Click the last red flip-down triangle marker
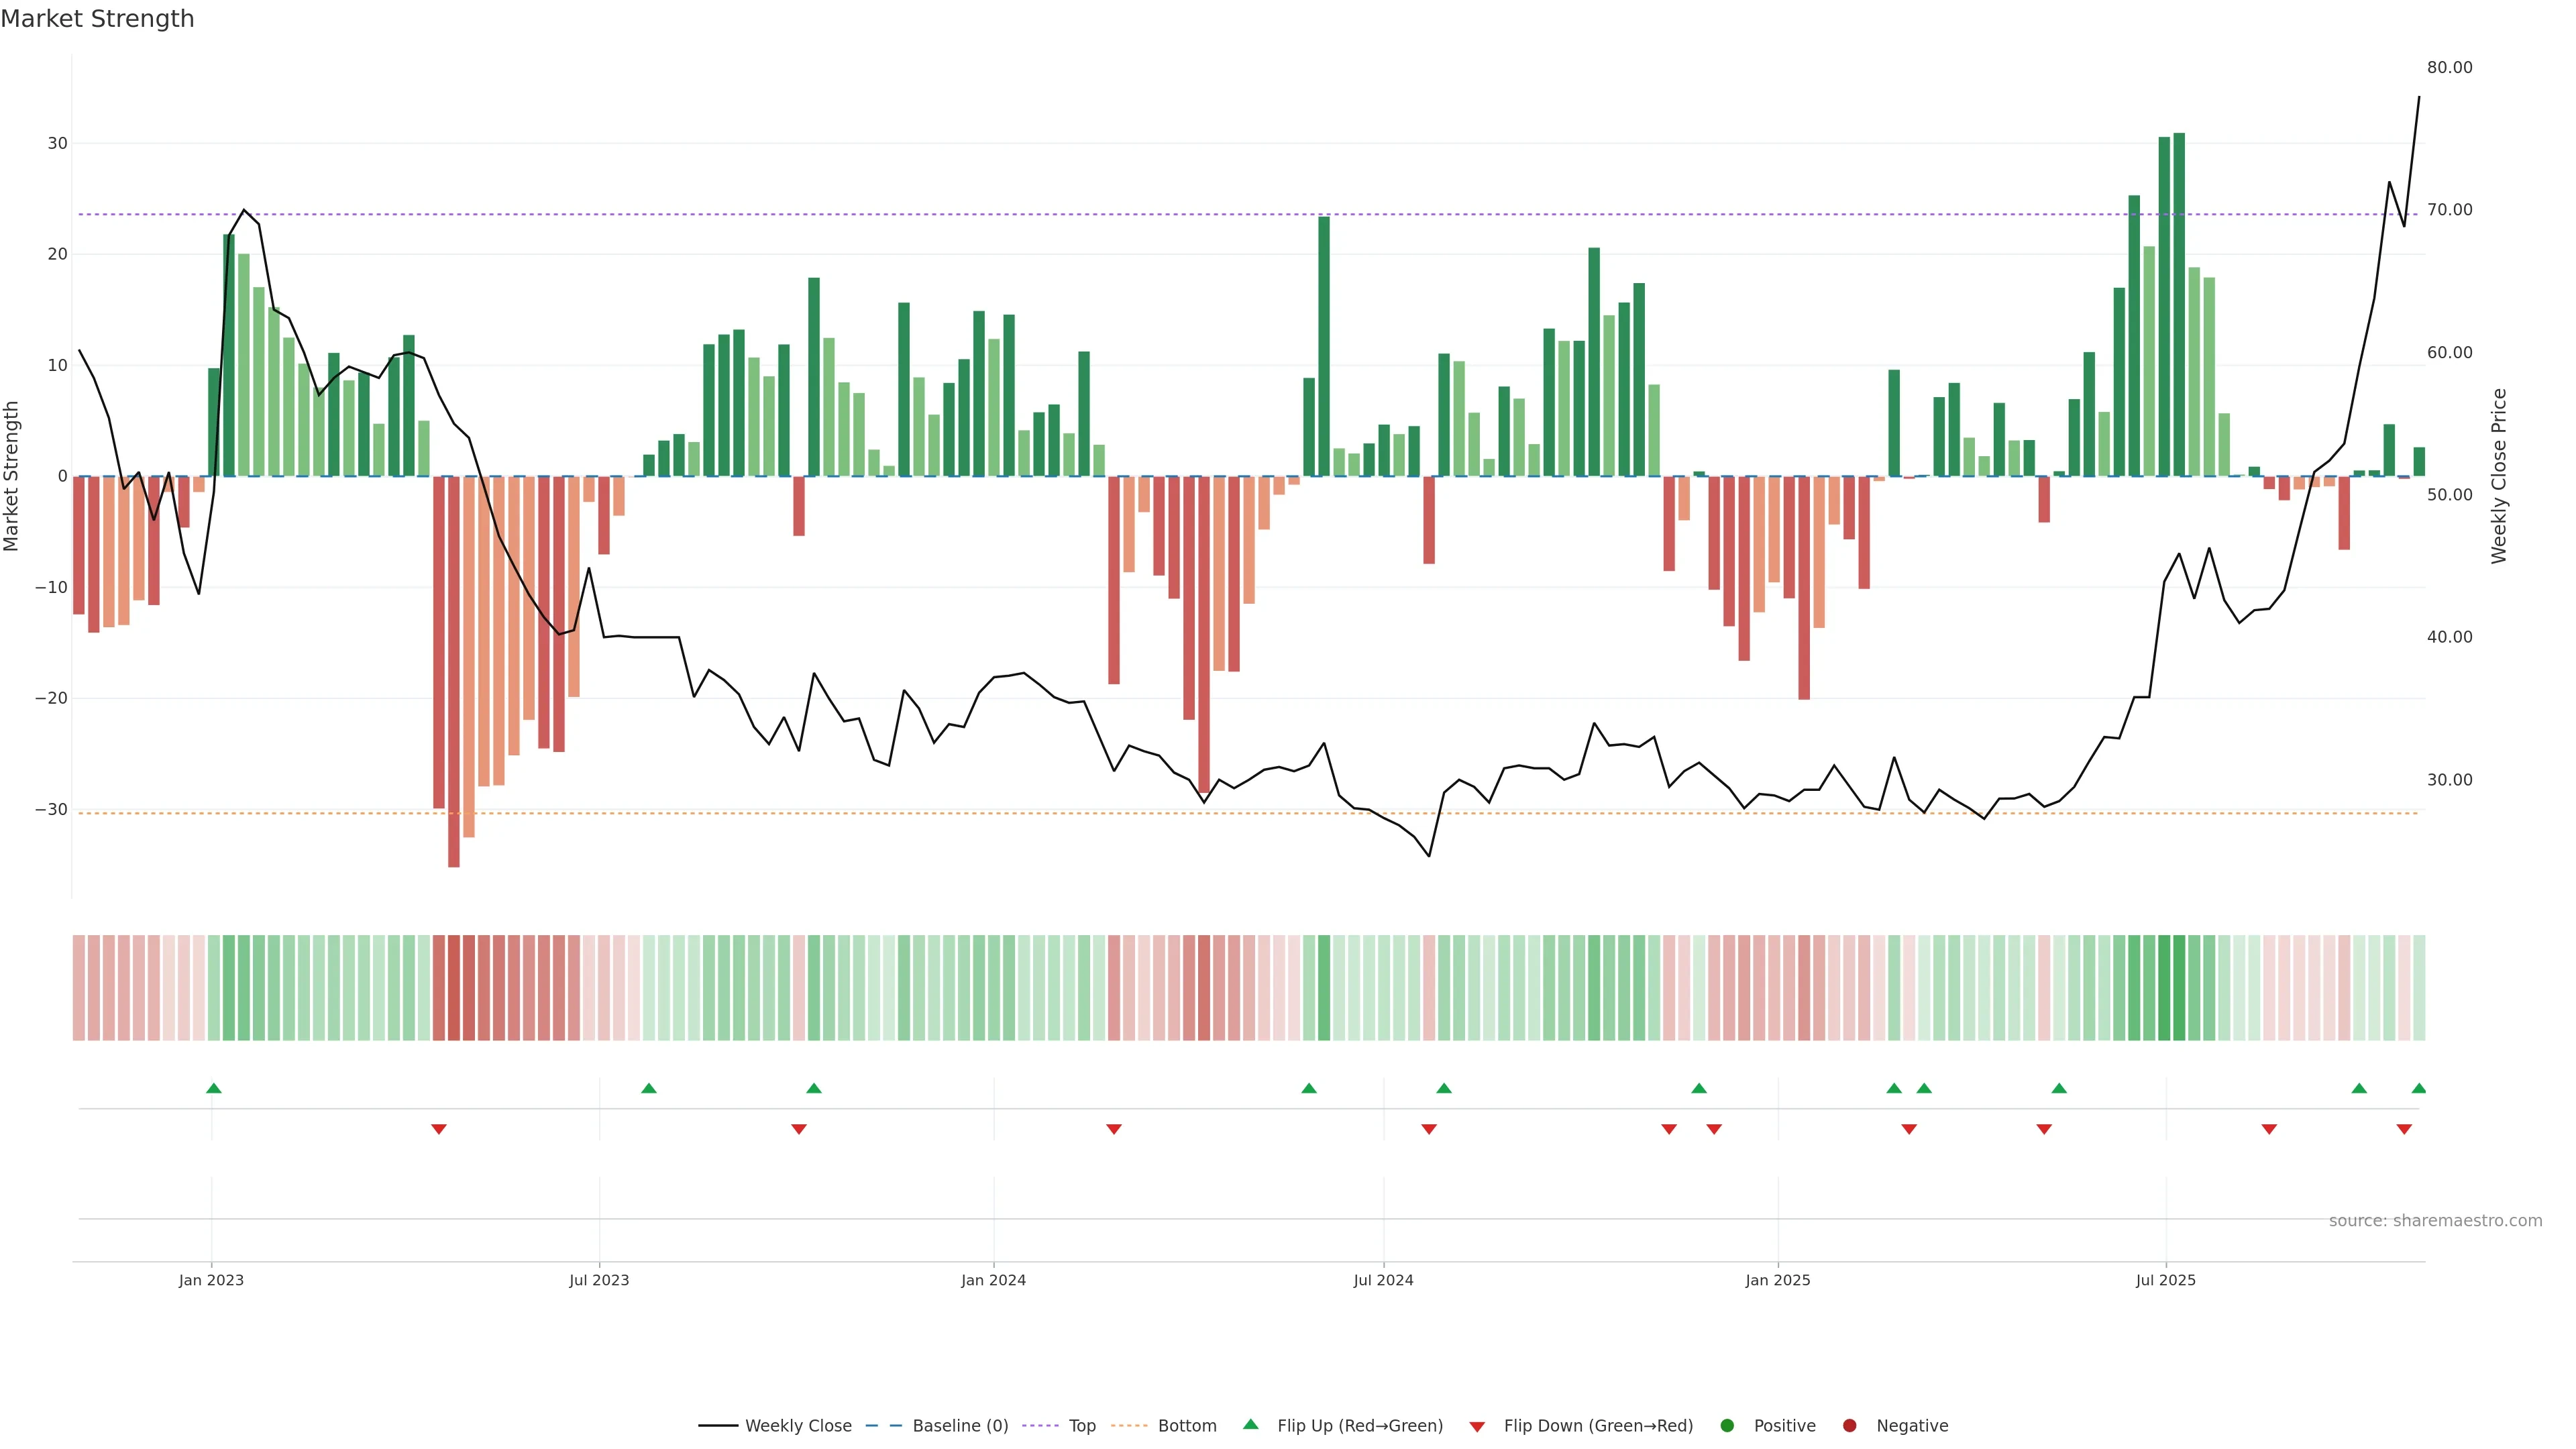 pyautogui.click(x=2404, y=1129)
